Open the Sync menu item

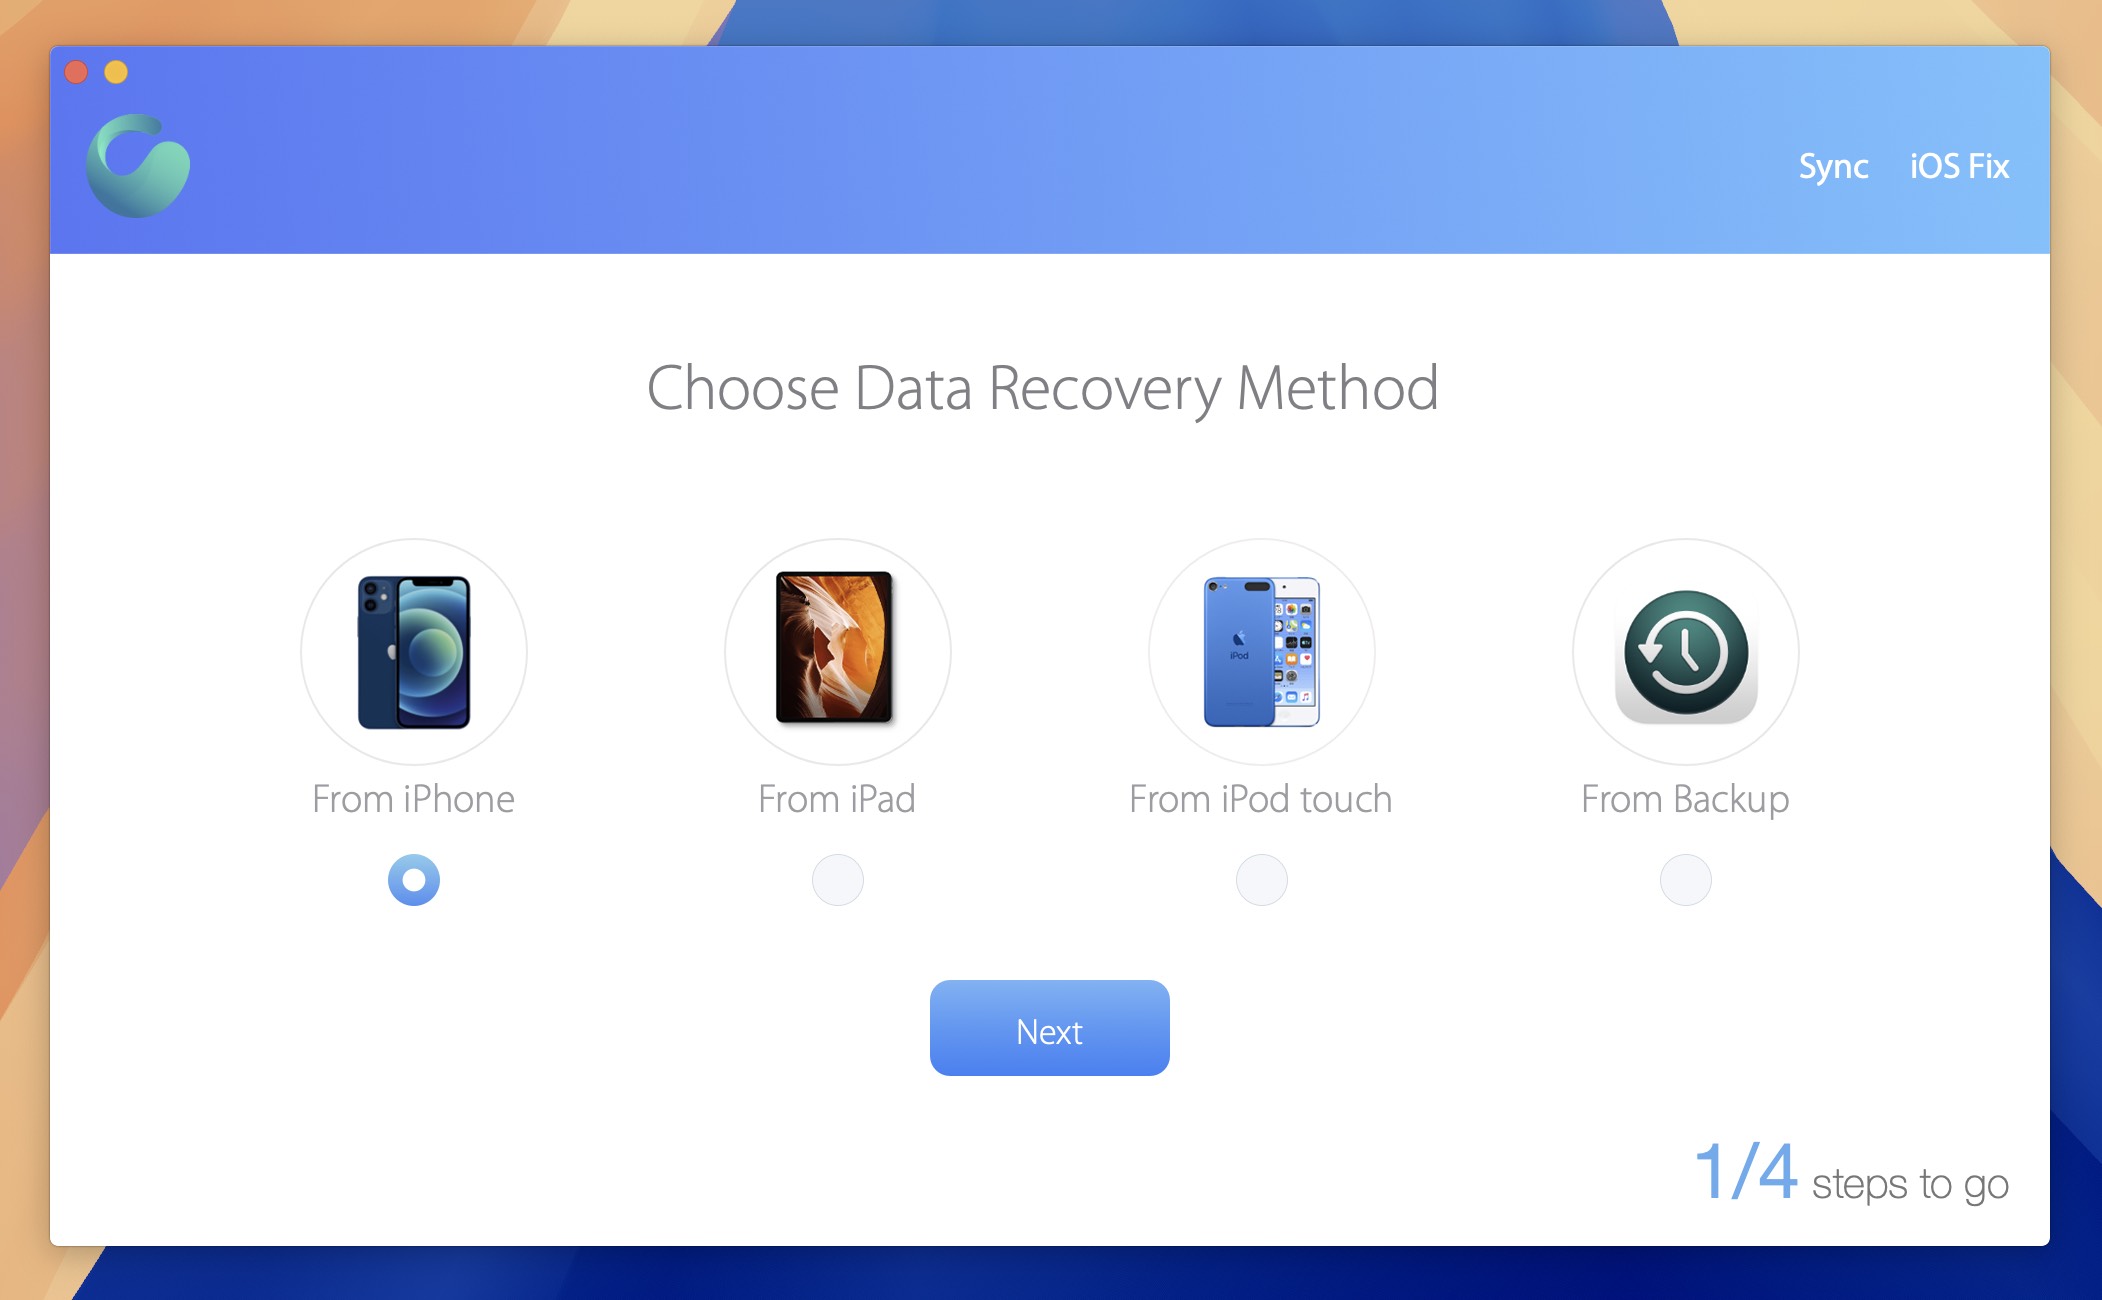pos(1835,167)
